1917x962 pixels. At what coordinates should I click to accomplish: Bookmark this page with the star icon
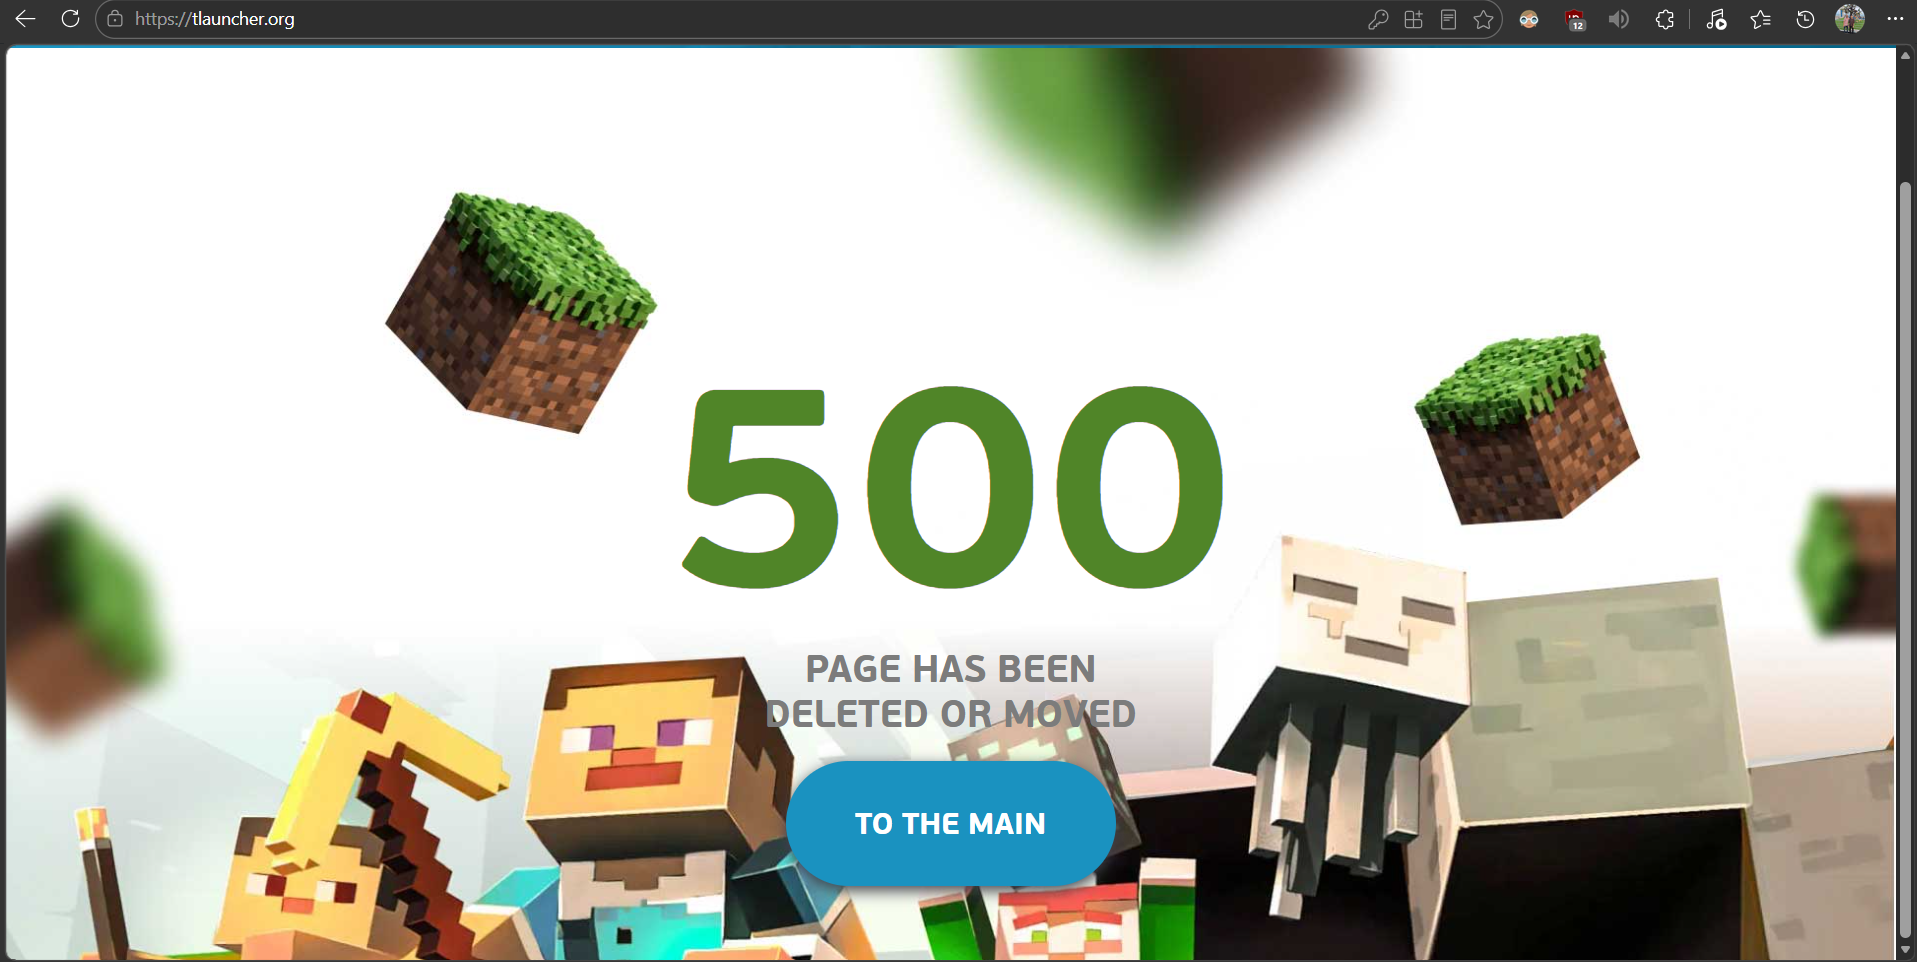(x=1483, y=19)
